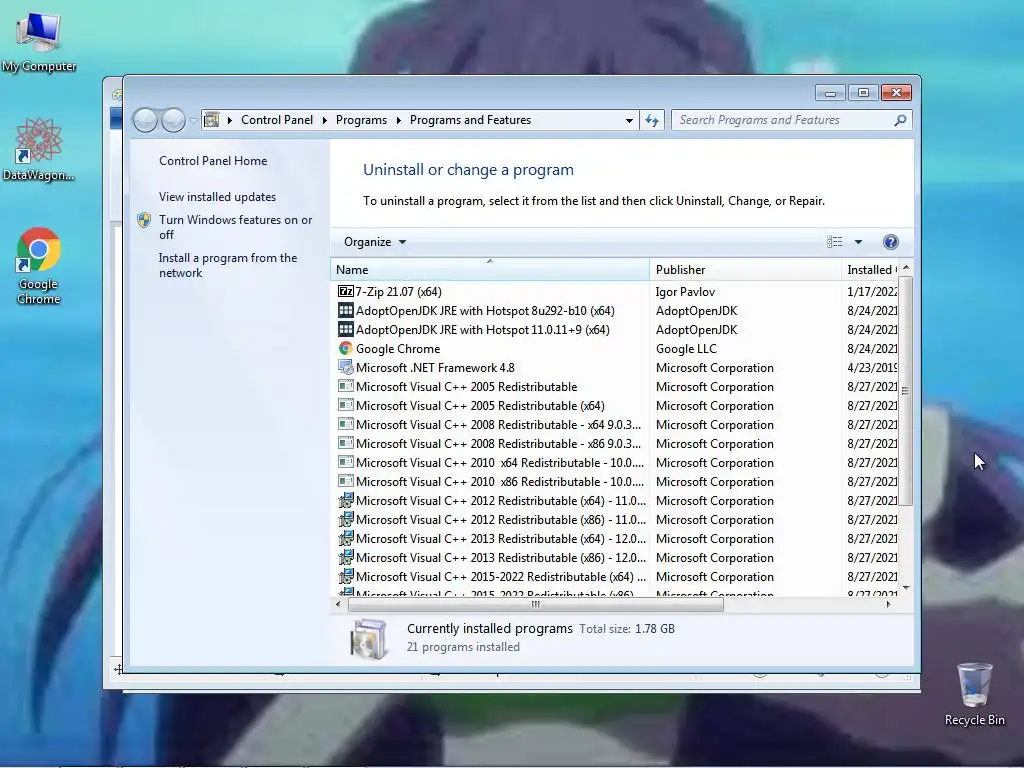Click the AdoptOpenJDK 8u292-b10 icon
Image resolution: width=1024 pixels, height=768 pixels.
tap(345, 310)
